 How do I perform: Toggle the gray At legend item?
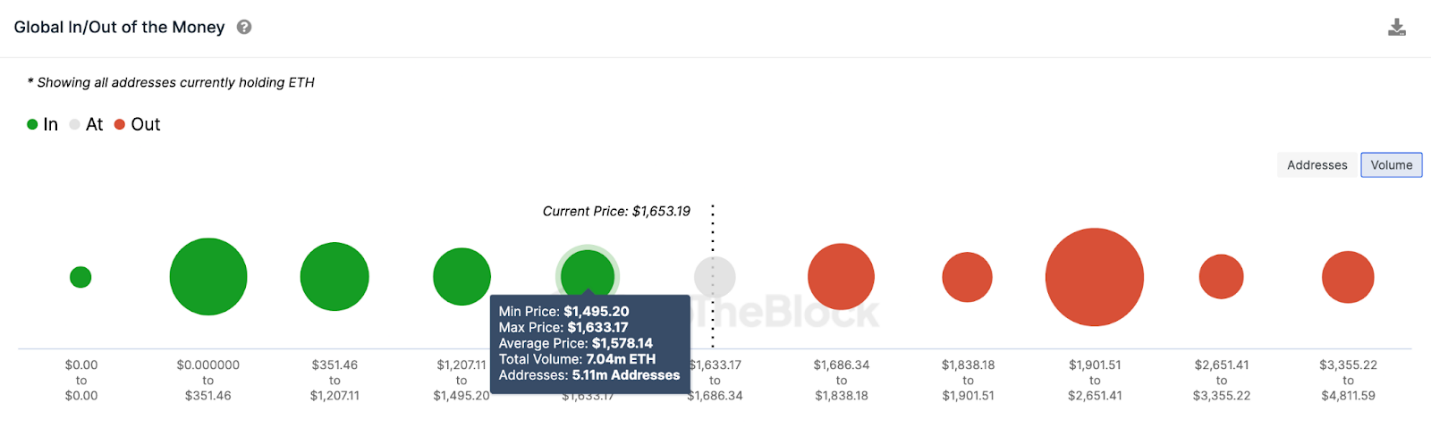tap(86, 125)
